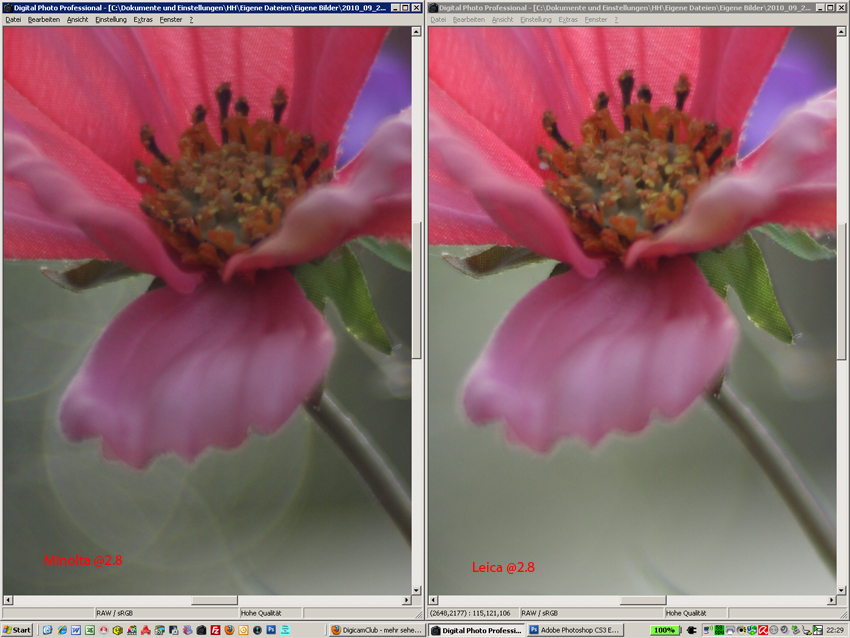850x638 pixels.
Task: Click Digital Photo Professional icon in left title bar
Action: coord(8,8)
